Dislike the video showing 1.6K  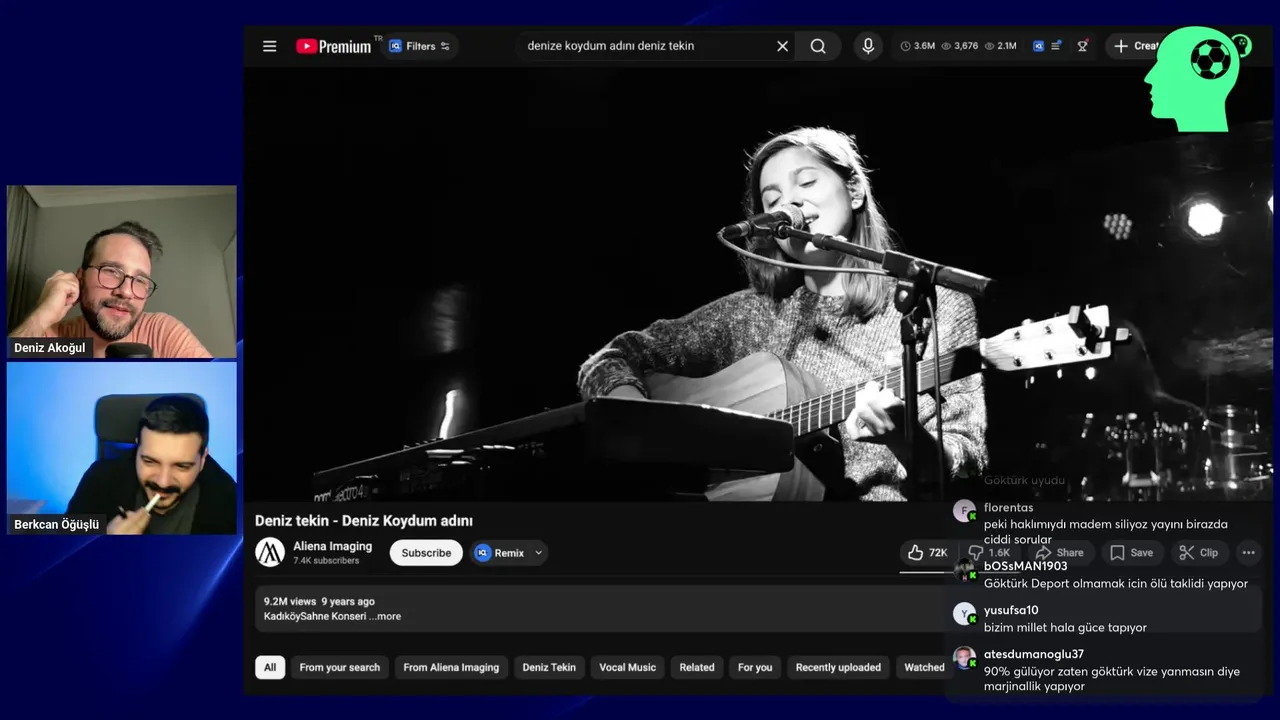[988, 553]
